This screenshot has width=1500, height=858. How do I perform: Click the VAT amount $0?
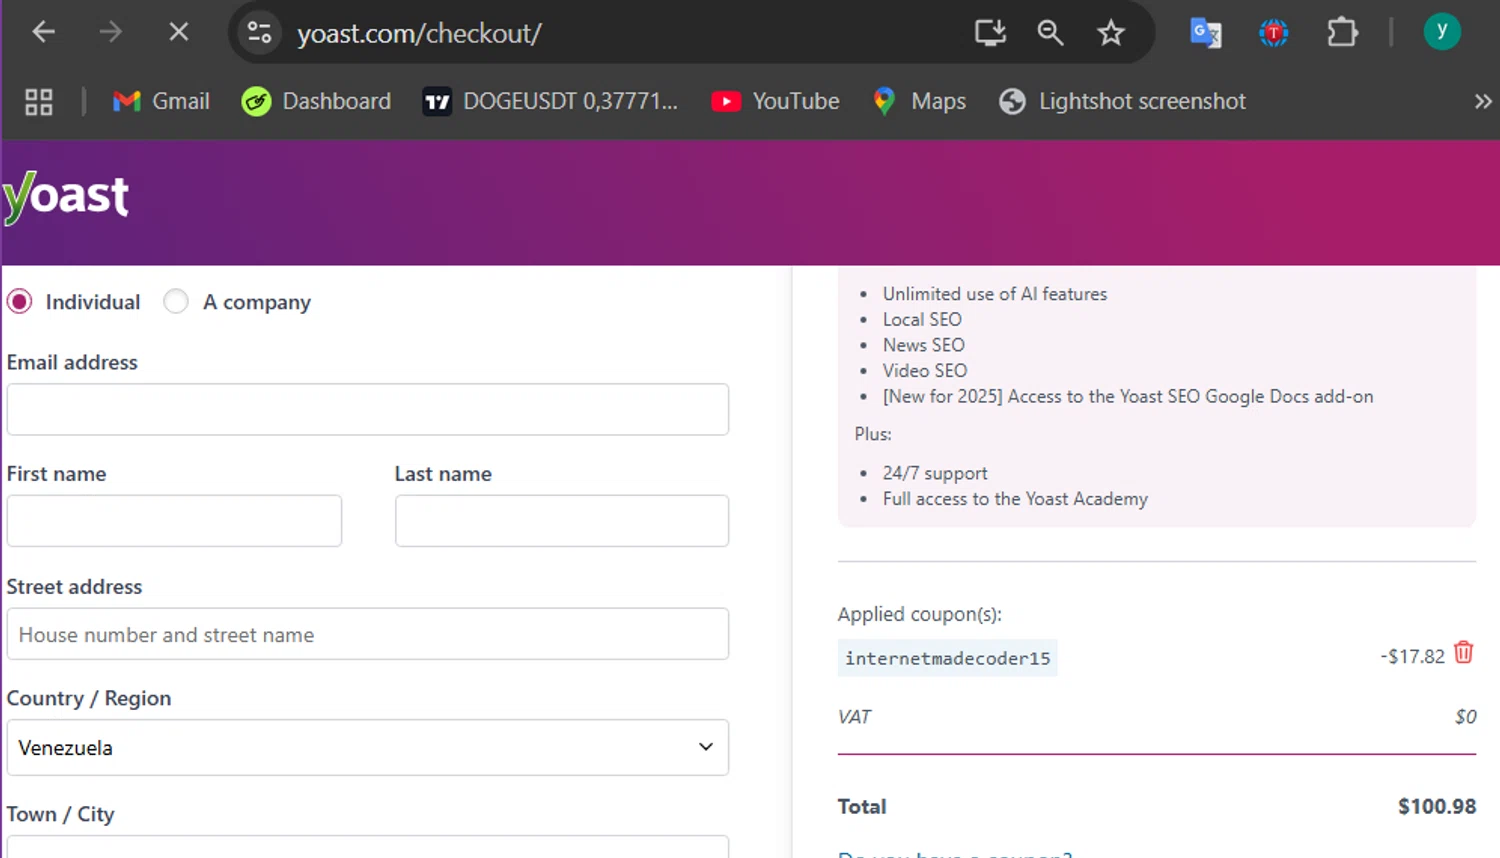click(1465, 717)
